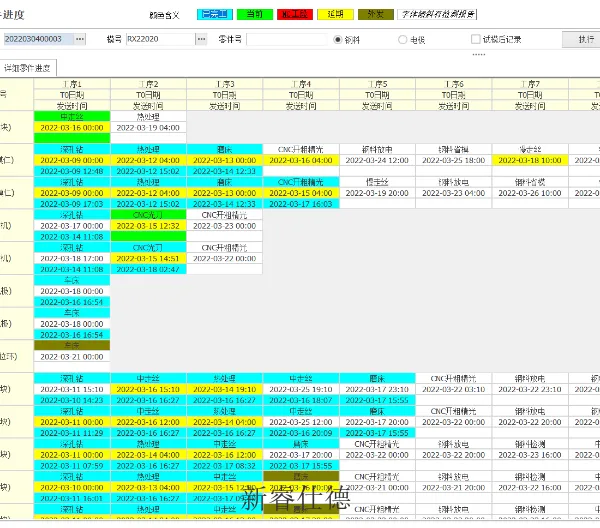
Task: Select cell 2022-03-17 00:00
Action: (x=72, y=226)
